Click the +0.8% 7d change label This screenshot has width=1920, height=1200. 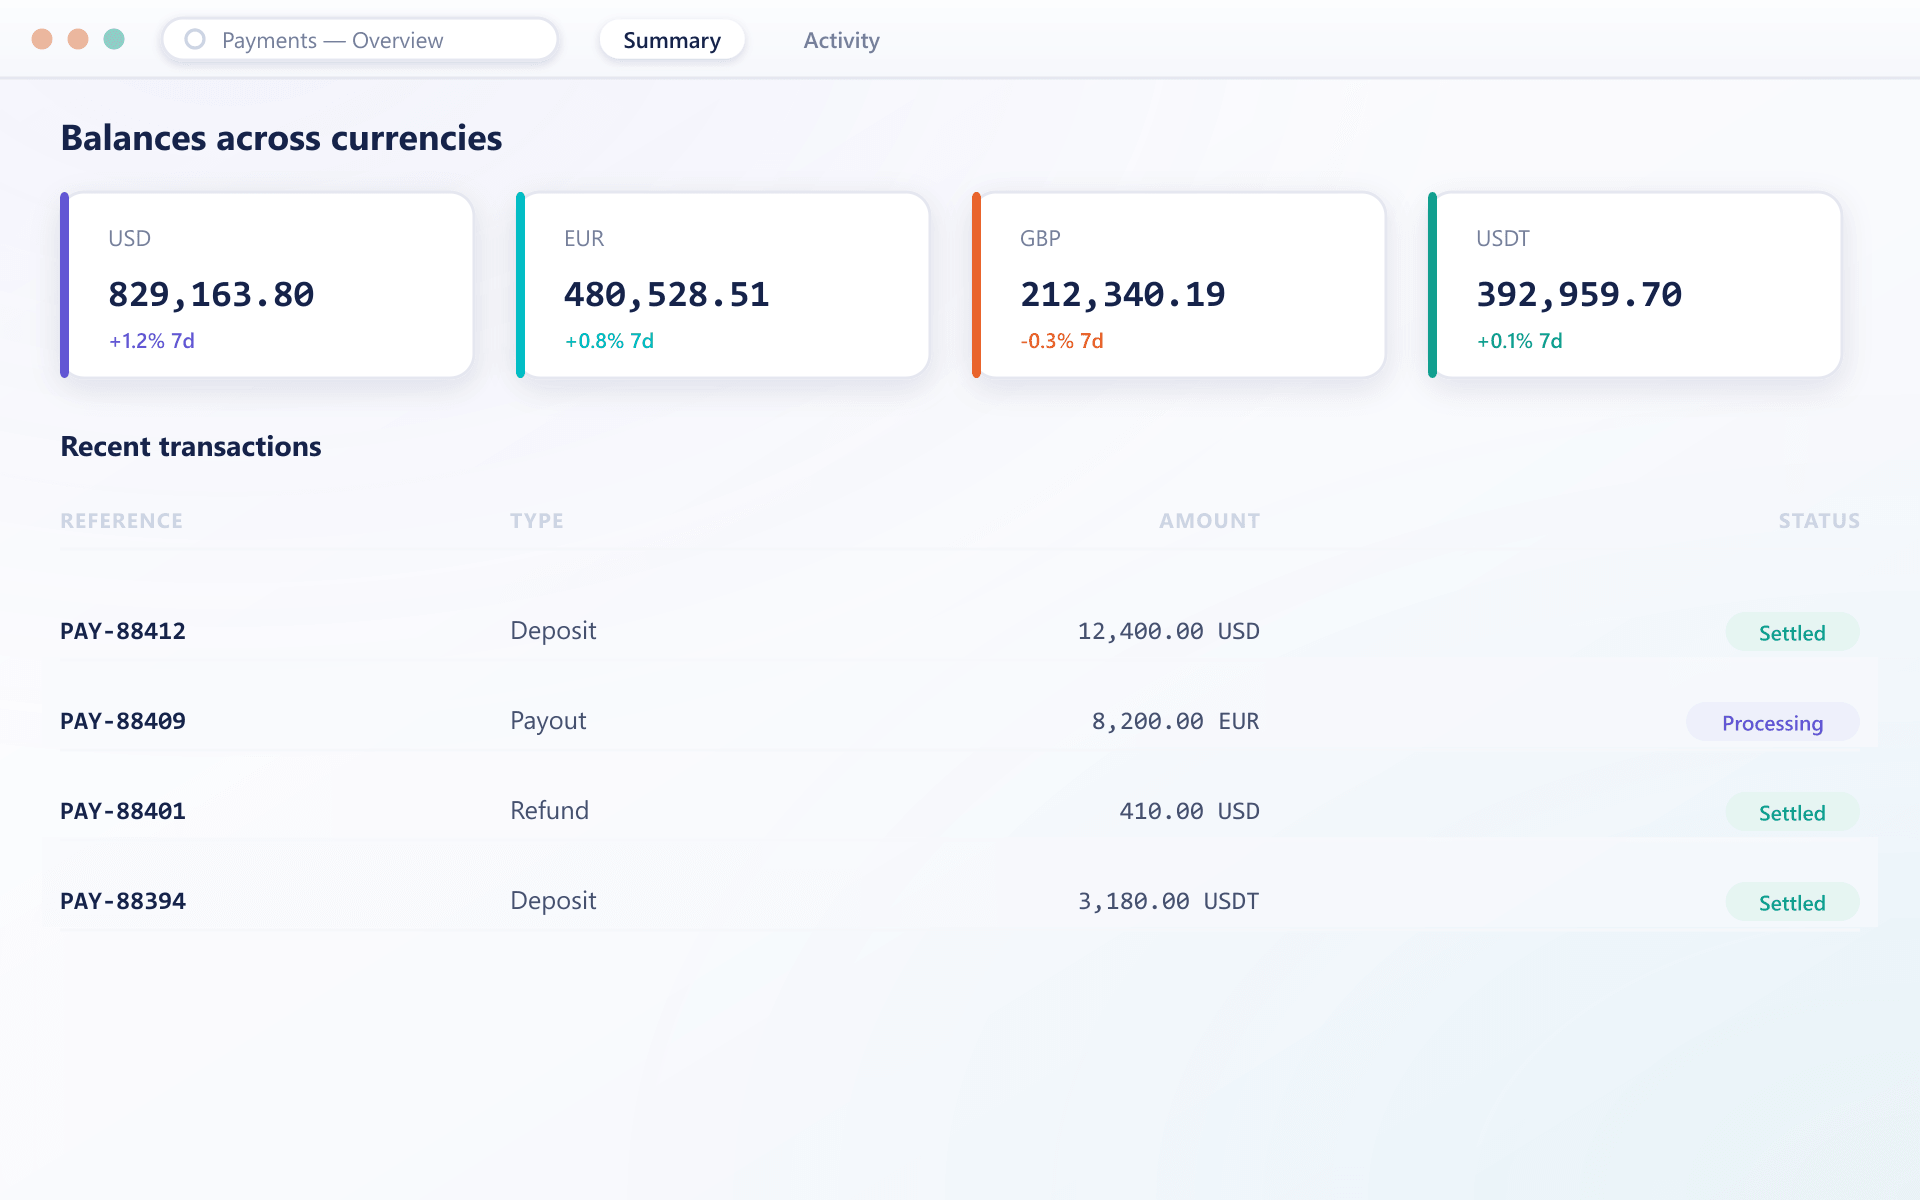tap(609, 341)
